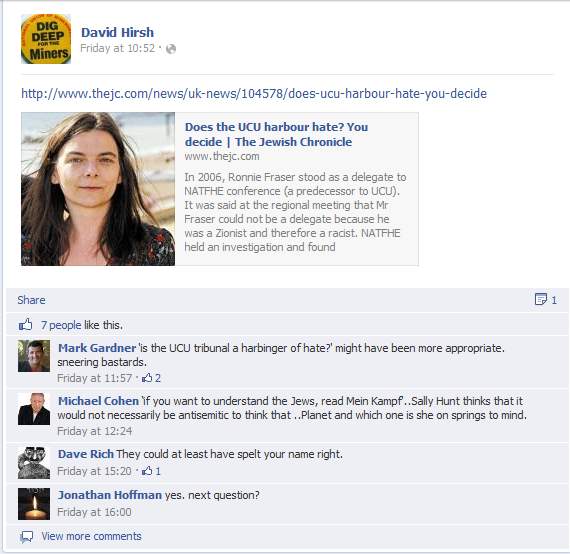Click David Hirsh's Dig Deep Miners avatar
Screen dimensions: 570x554
click(x=46, y=39)
